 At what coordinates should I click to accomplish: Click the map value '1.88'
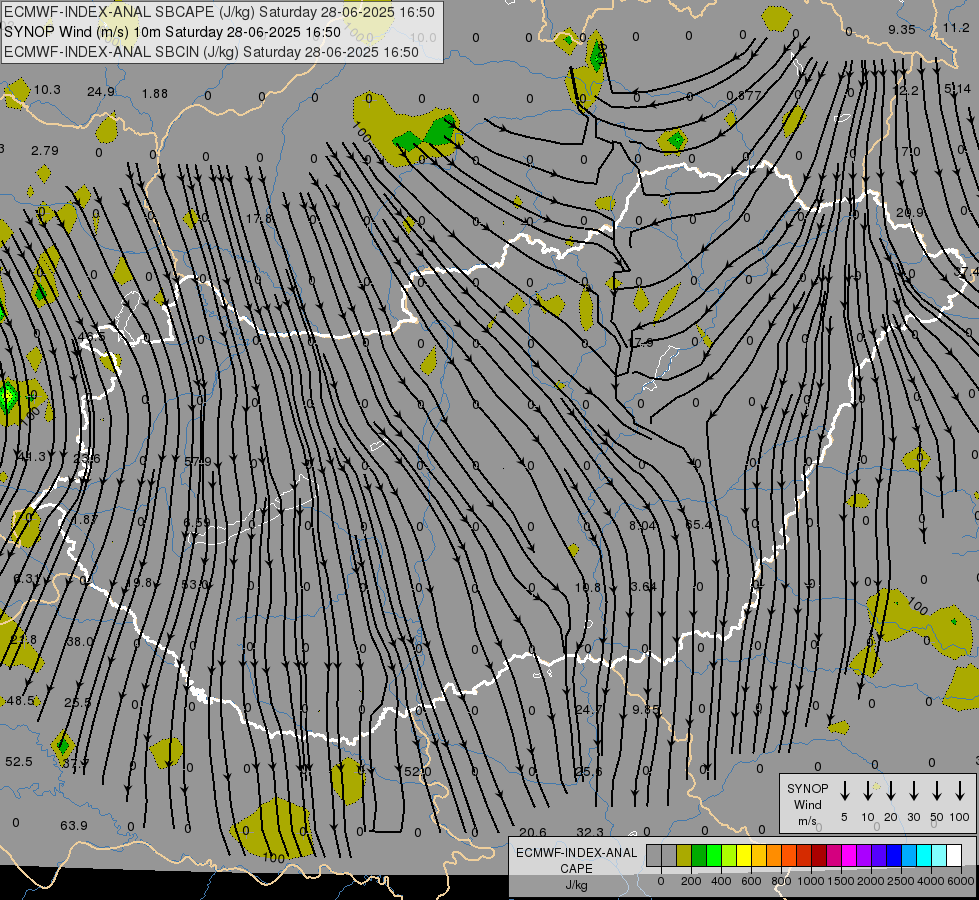pos(154,94)
